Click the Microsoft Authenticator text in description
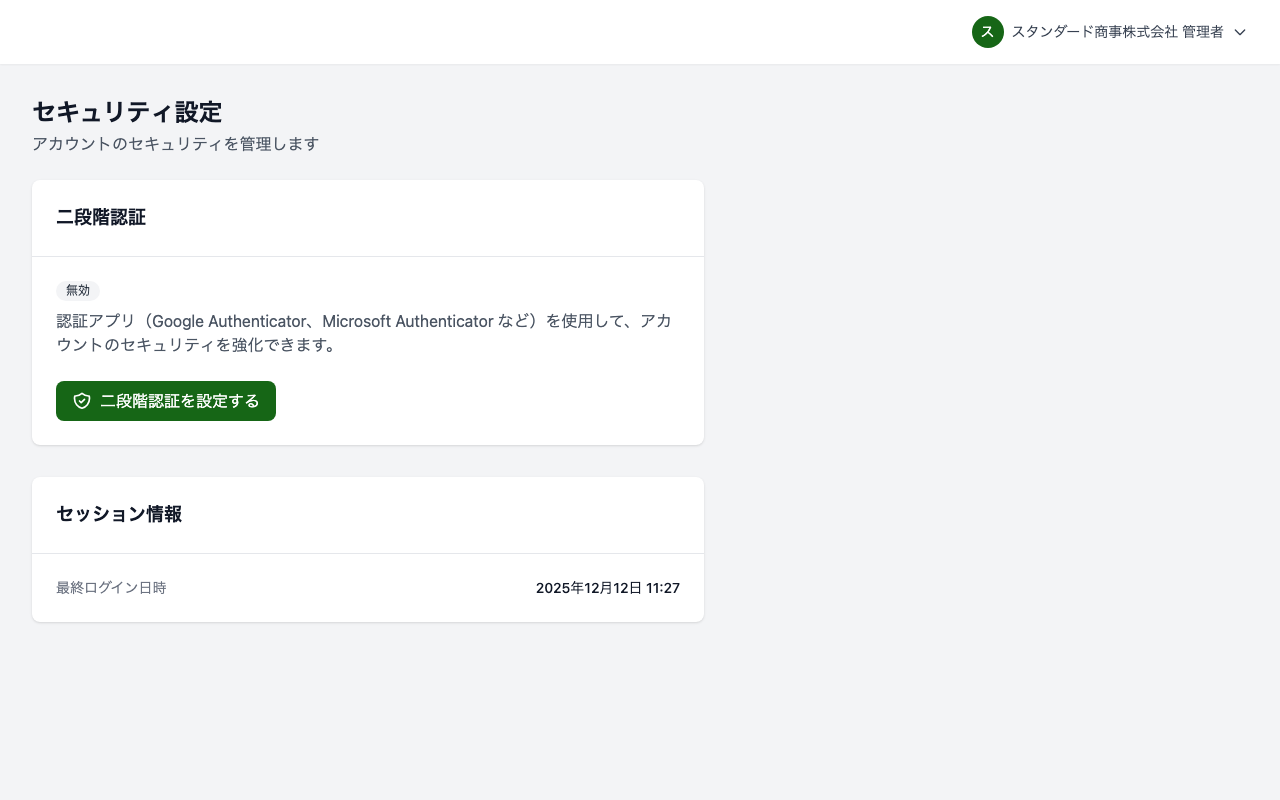 pyautogui.click(x=407, y=321)
